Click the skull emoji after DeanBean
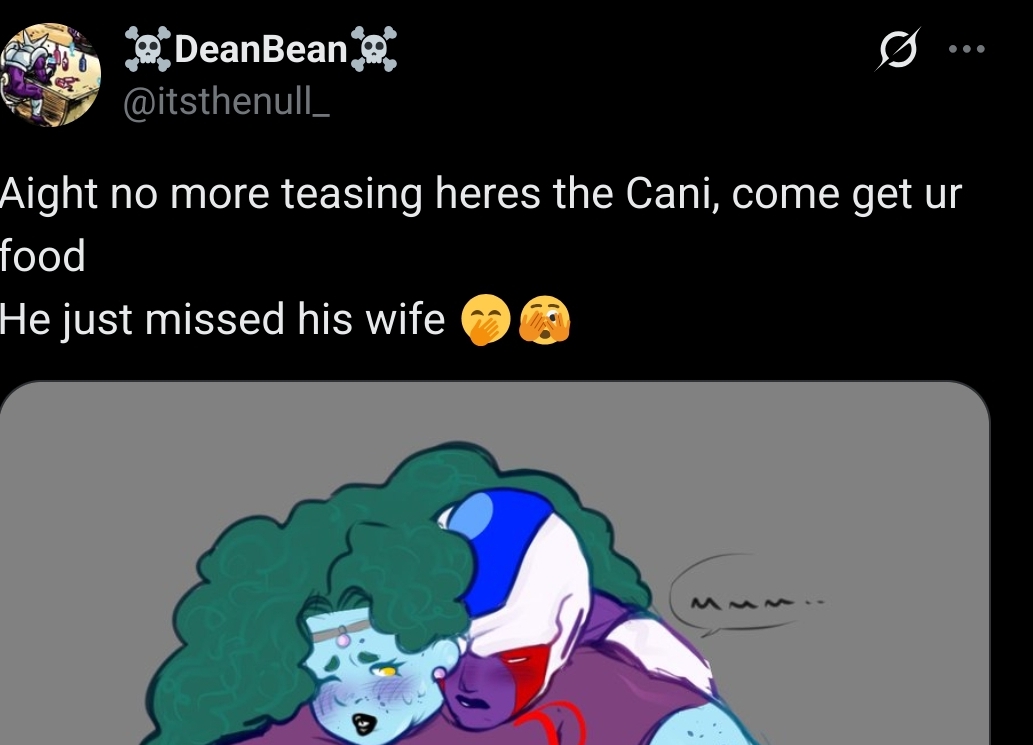The image size is (1033, 745). click(374, 49)
